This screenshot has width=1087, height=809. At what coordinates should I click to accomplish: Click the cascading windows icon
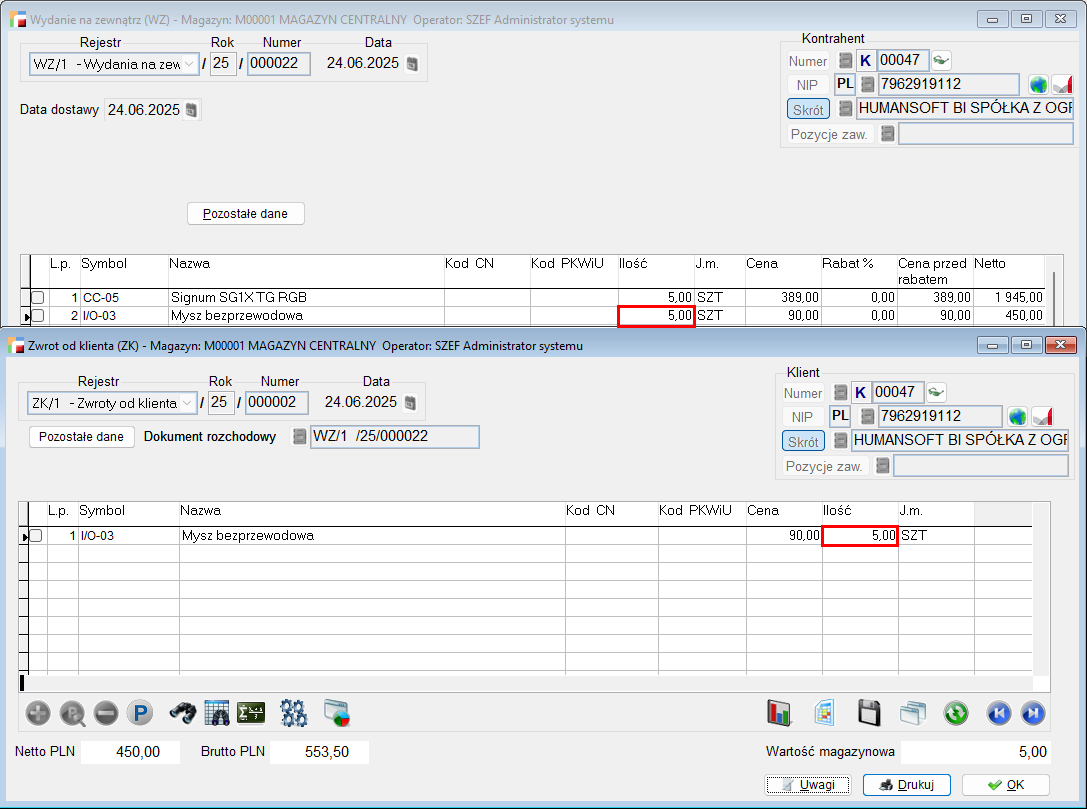913,713
